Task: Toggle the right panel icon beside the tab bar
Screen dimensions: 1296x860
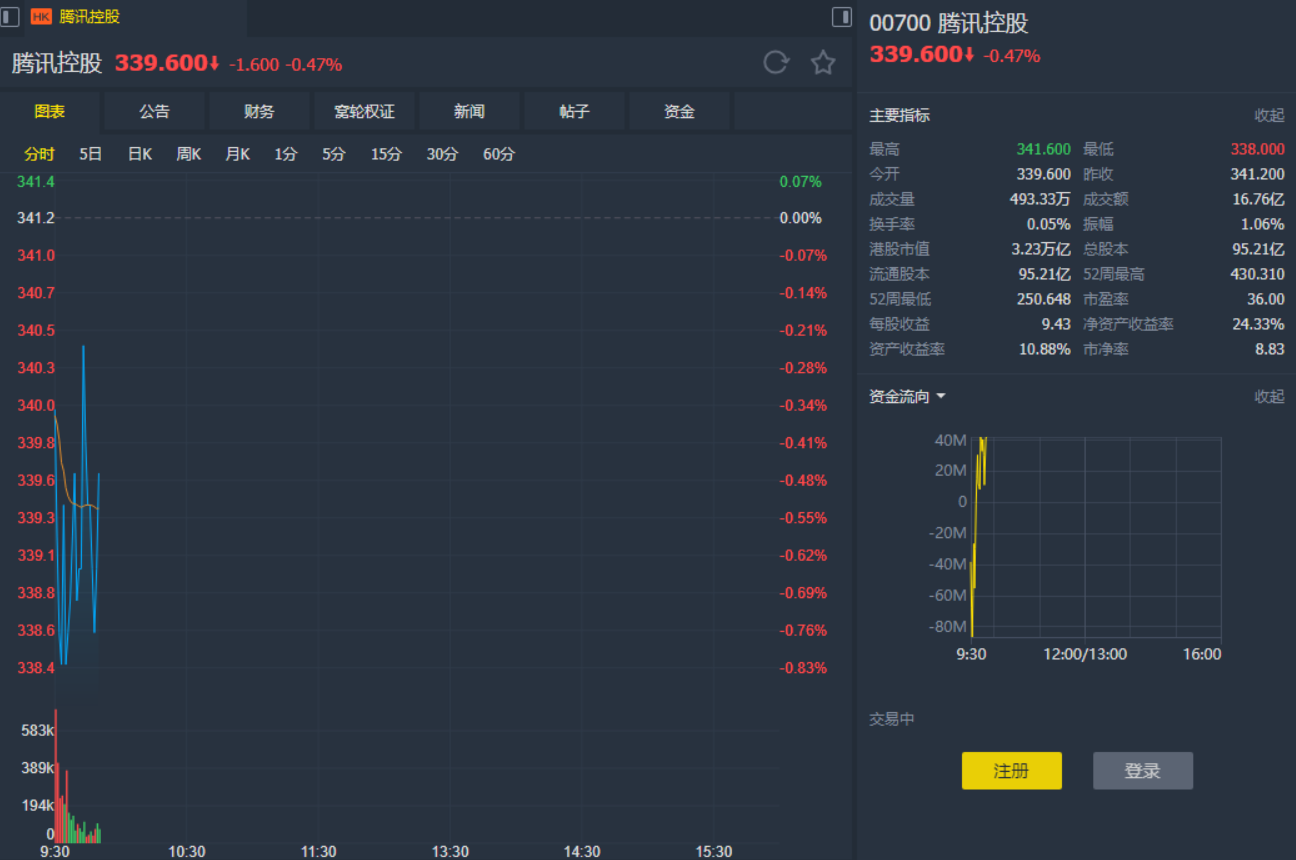Action: click(x=842, y=17)
